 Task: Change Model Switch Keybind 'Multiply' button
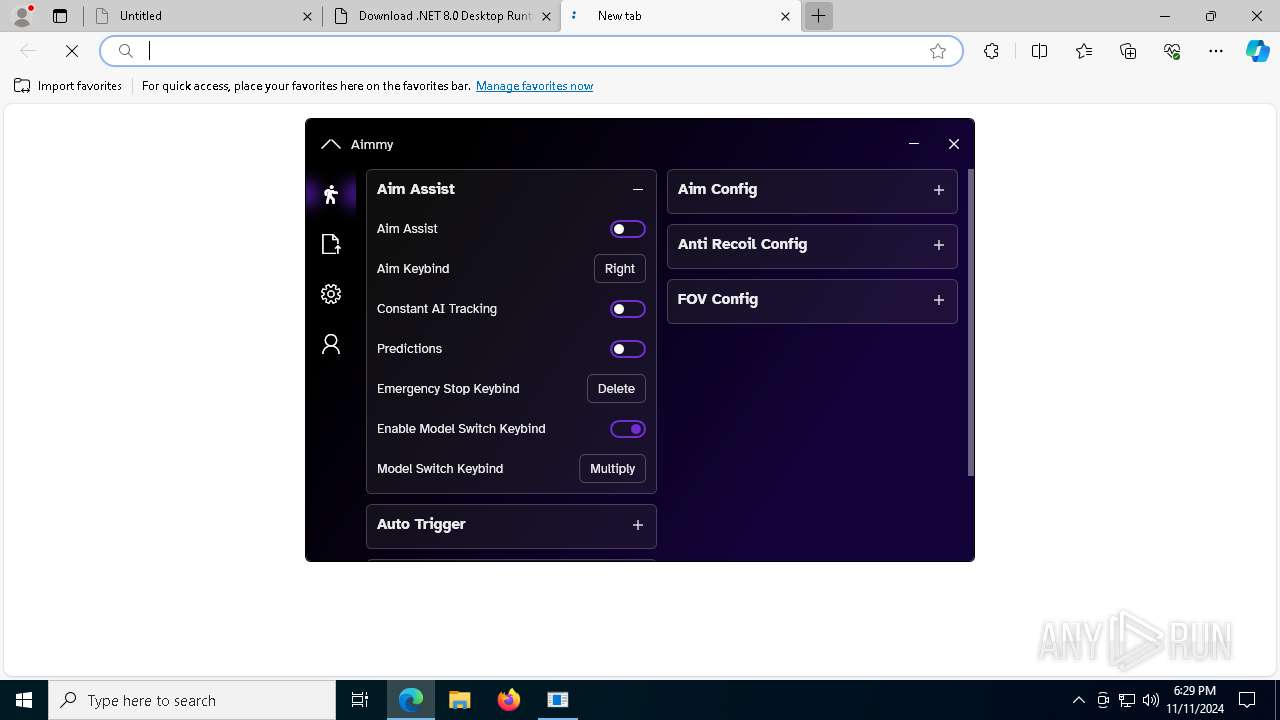(613, 469)
